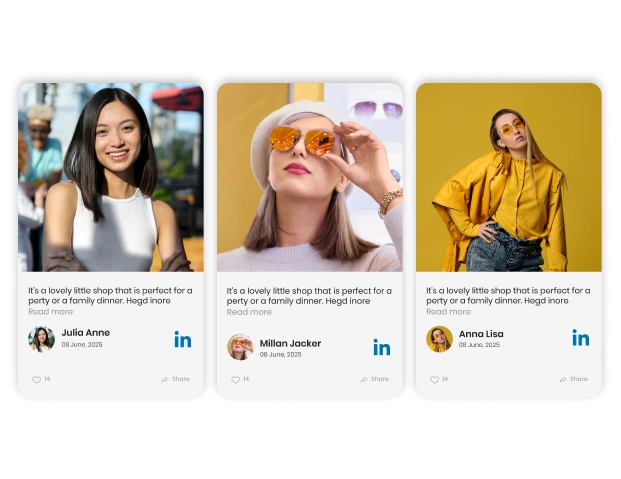Expand Read more on Anna Lisa's card
This screenshot has width=621, height=479.
(448, 312)
